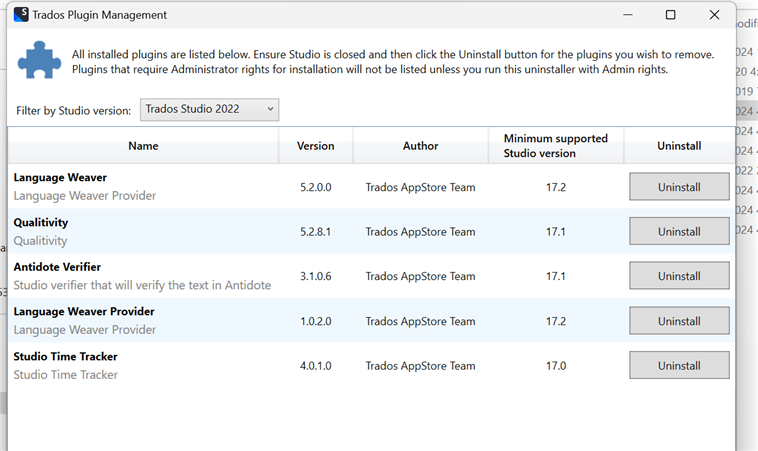Click version number 1.0.2.0
Image resolution: width=758 pixels, height=451 pixels.
[x=316, y=321]
